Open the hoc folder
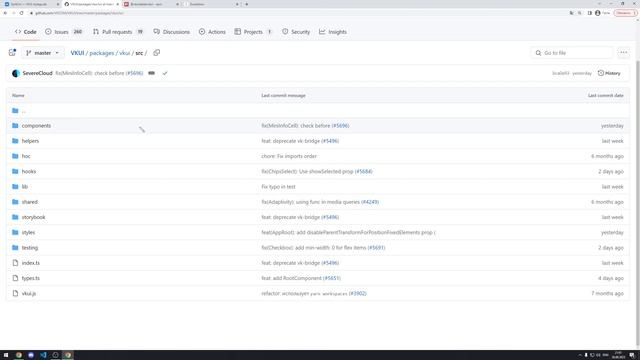 [x=26, y=156]
